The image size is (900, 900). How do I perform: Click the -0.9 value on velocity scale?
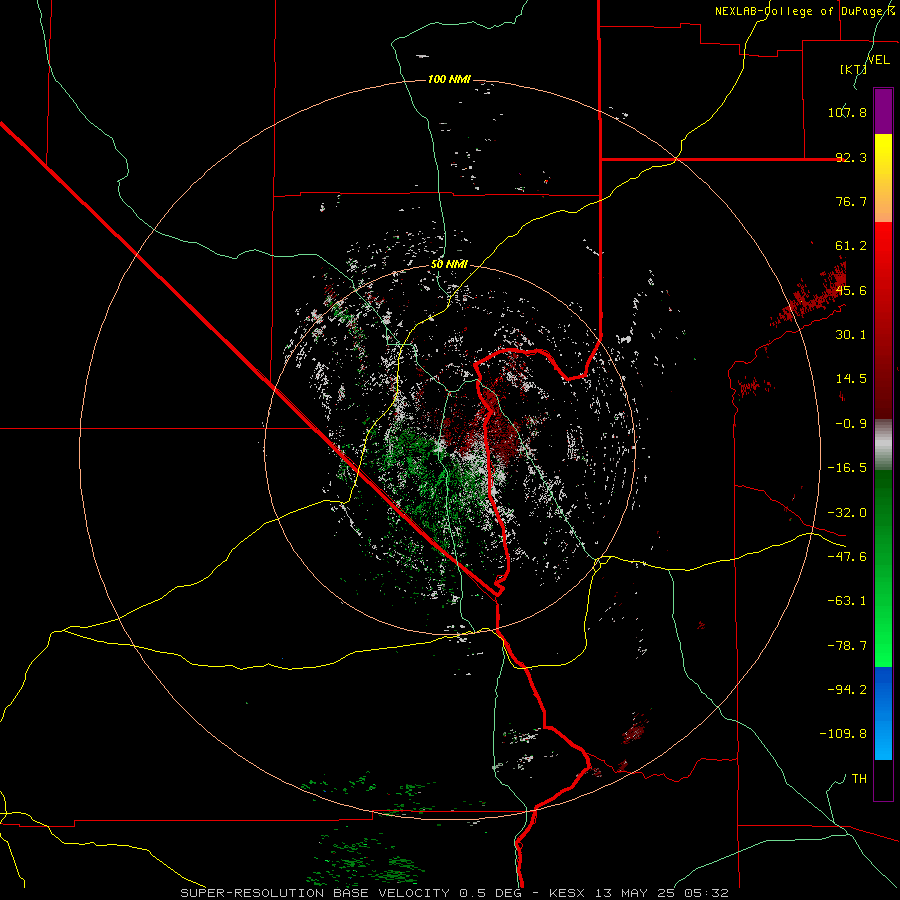coord(851,424)
